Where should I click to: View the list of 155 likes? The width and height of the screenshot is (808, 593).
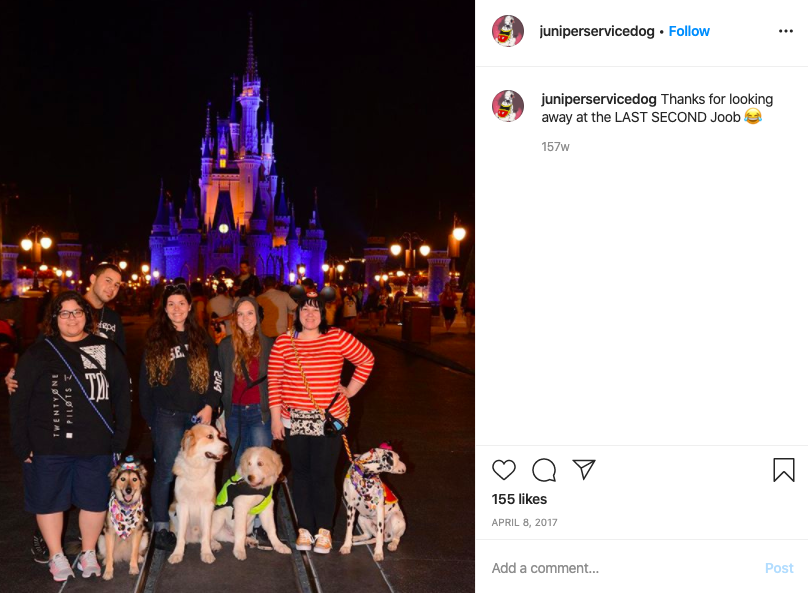coord(519,499)
